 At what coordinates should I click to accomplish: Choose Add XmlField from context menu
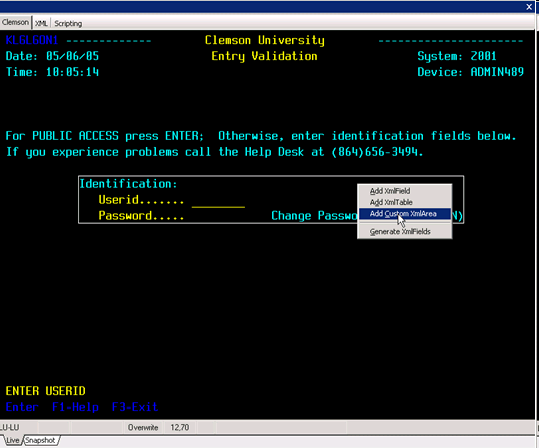tap(405, 191)
